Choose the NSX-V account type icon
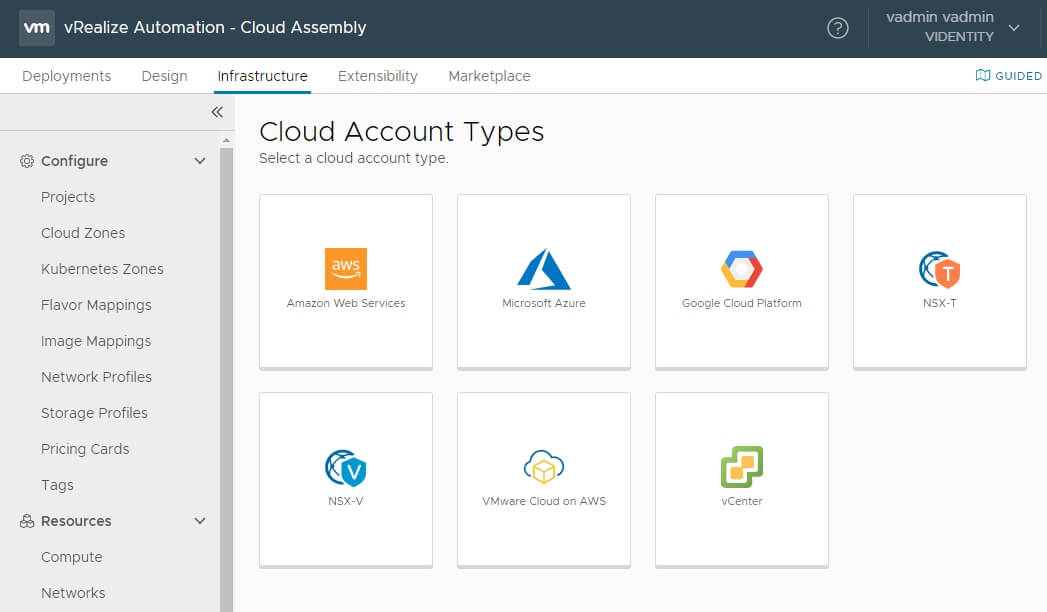 click(346, 467)
